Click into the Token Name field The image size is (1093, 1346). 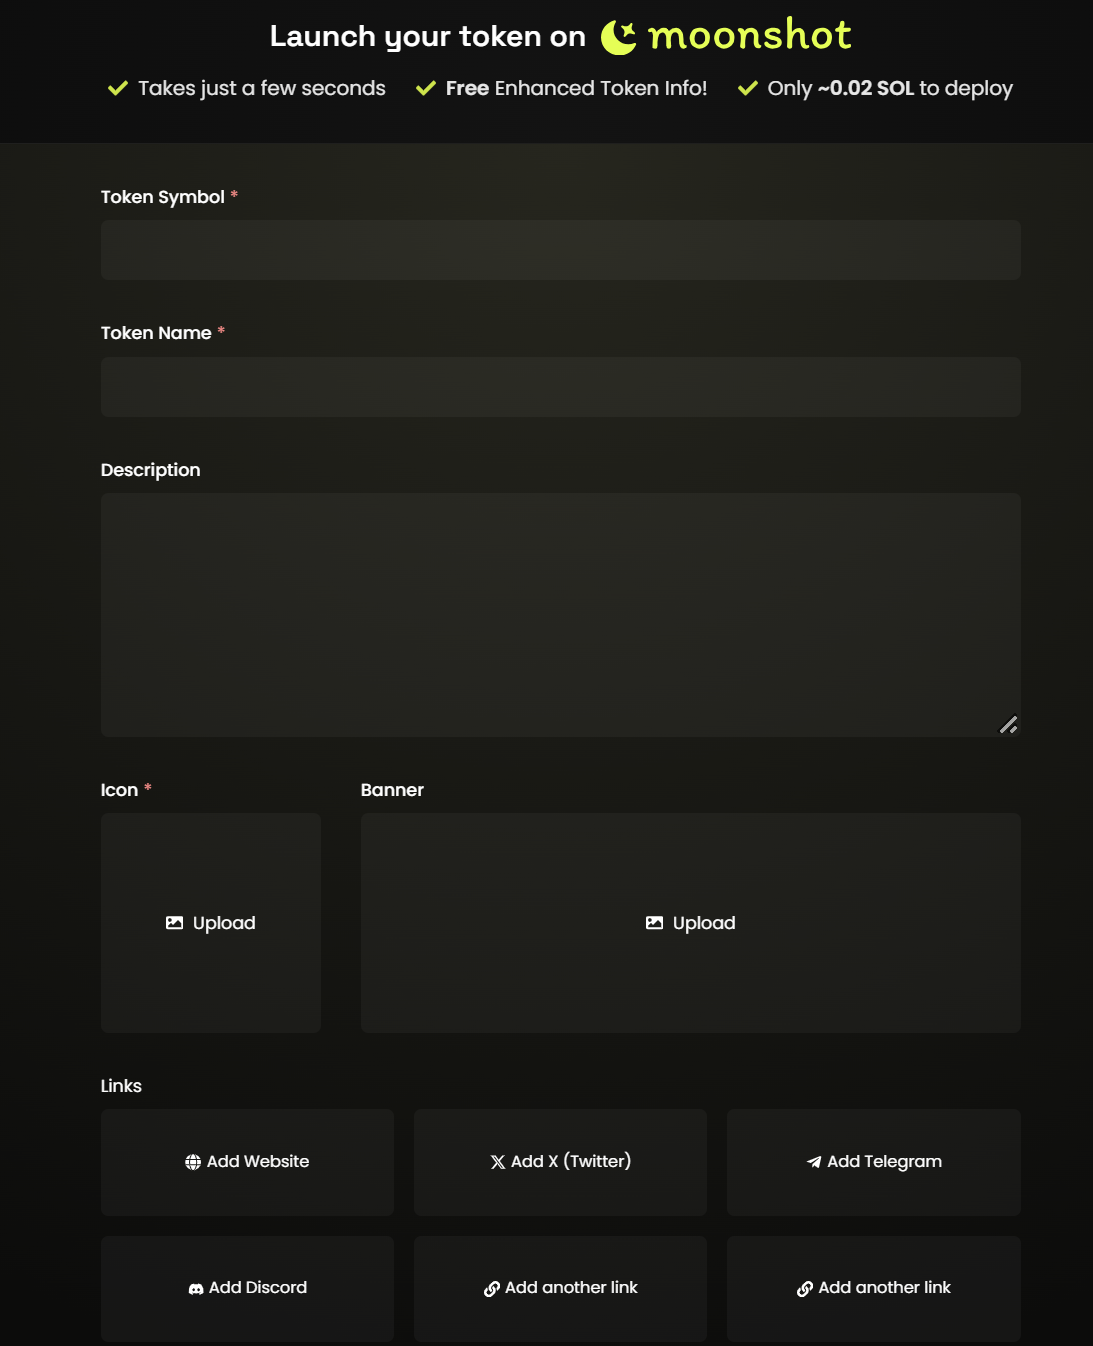560,387
